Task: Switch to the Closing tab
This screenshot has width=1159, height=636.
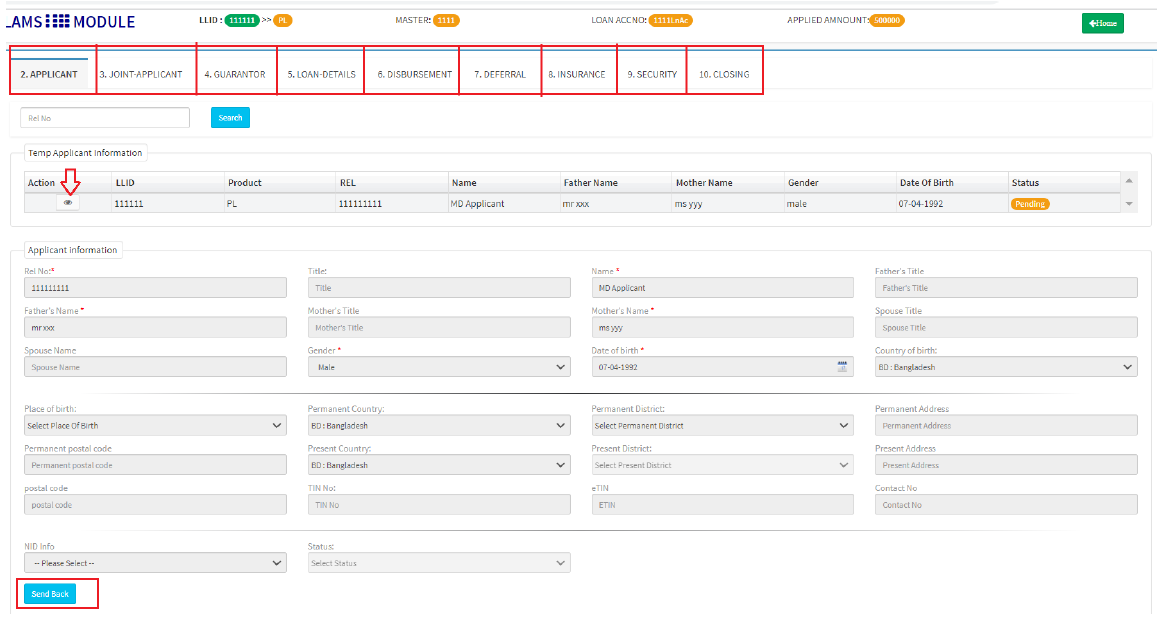Action: coord(724,74)
